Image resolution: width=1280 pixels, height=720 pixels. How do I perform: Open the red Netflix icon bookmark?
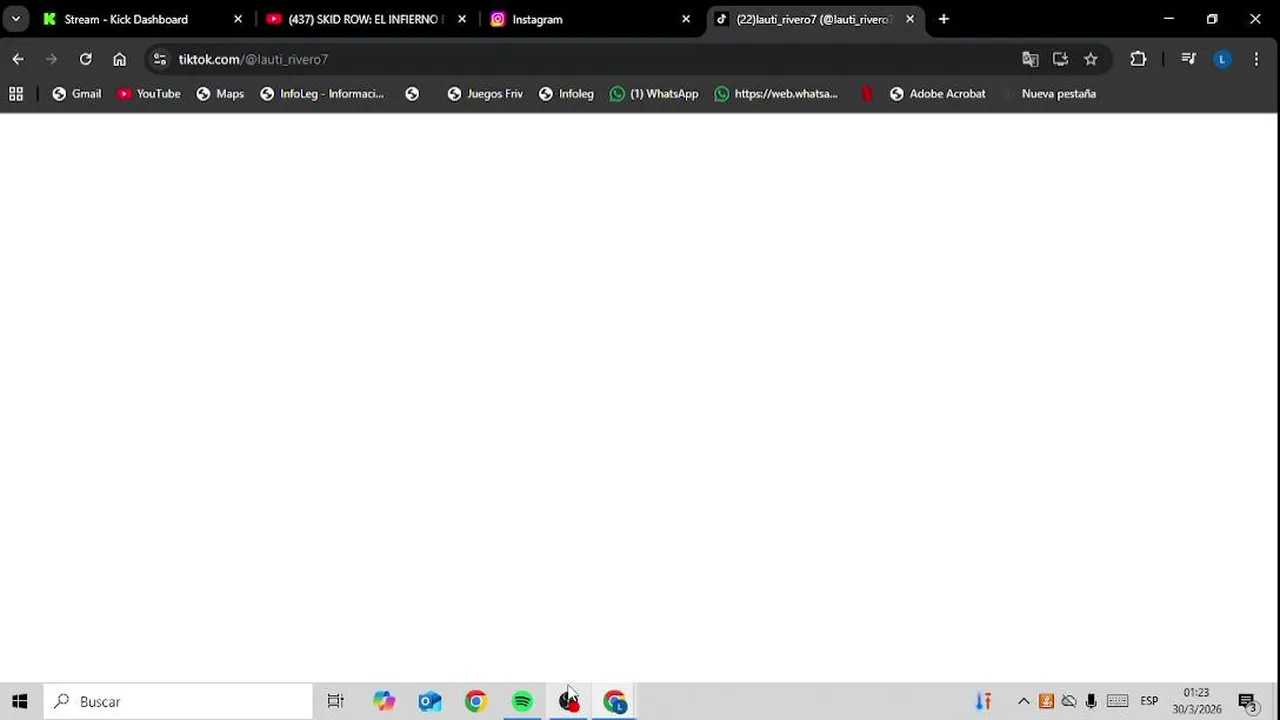point(867,94)
